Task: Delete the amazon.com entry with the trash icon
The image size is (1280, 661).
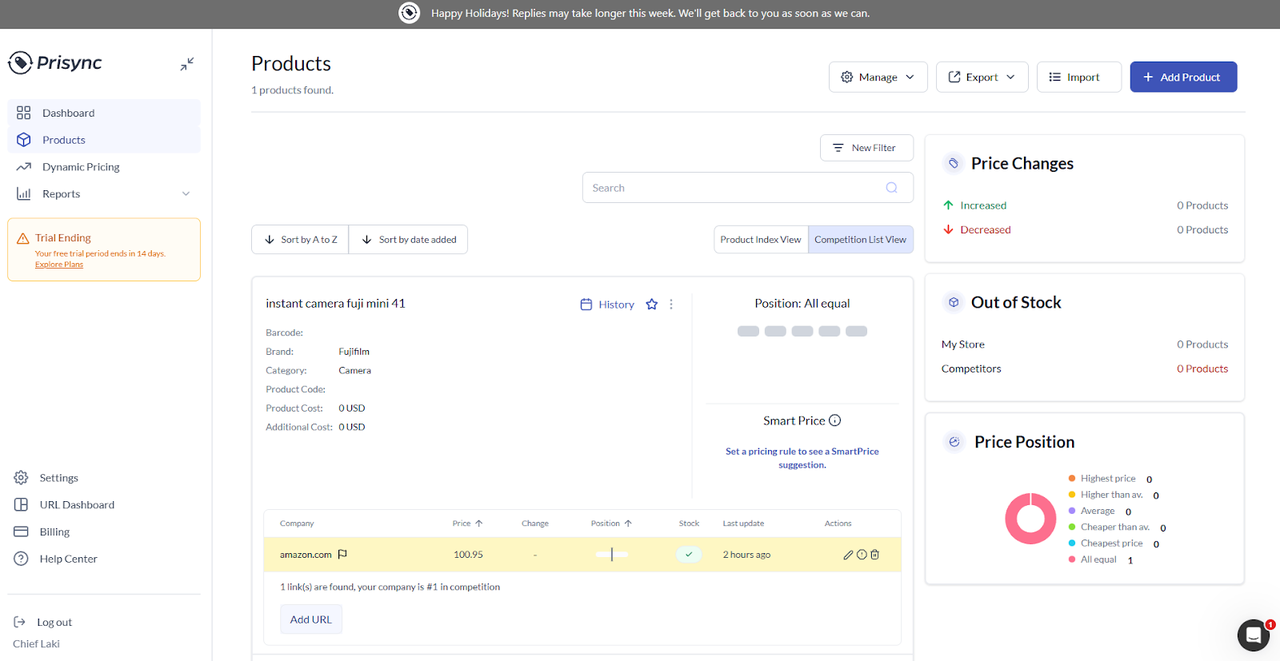Action: [875, 554]
